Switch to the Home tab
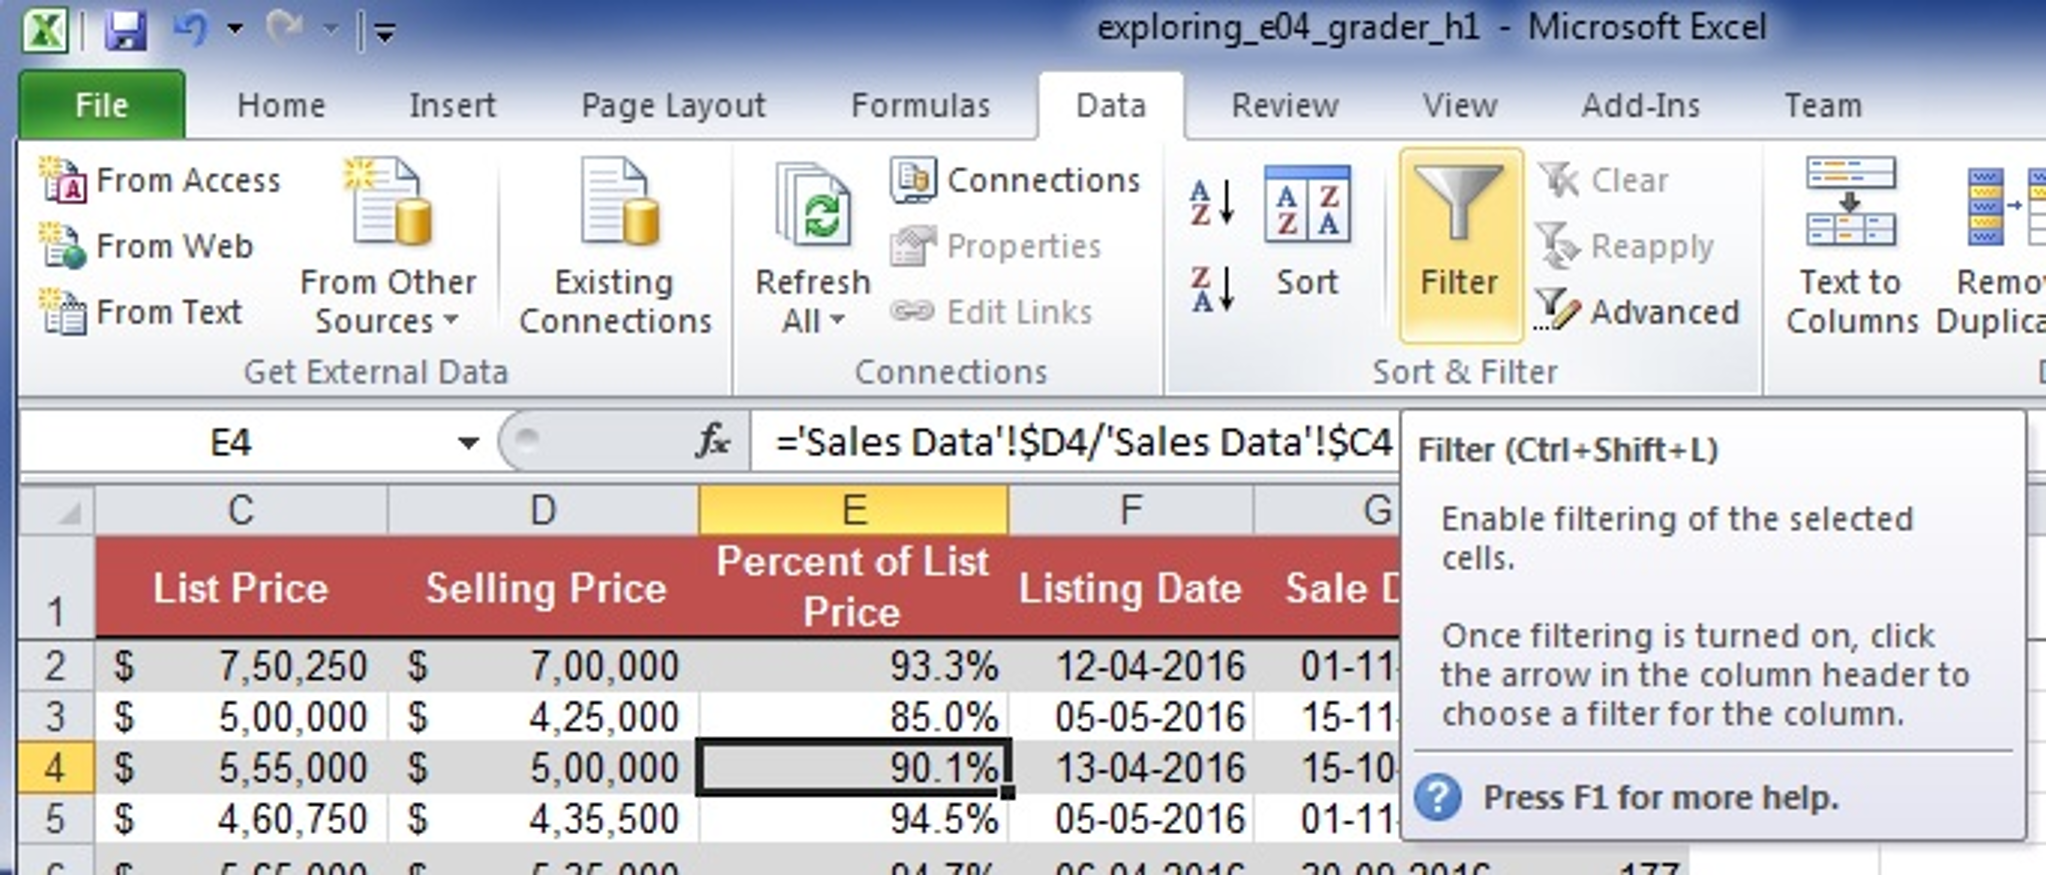 coord(281,105)
